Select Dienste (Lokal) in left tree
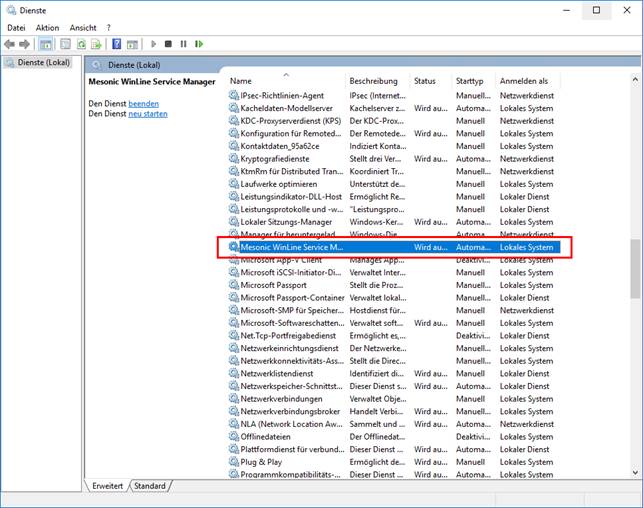Image resolution: width=643 pixels, height=508 pixels. click(41, 63)
